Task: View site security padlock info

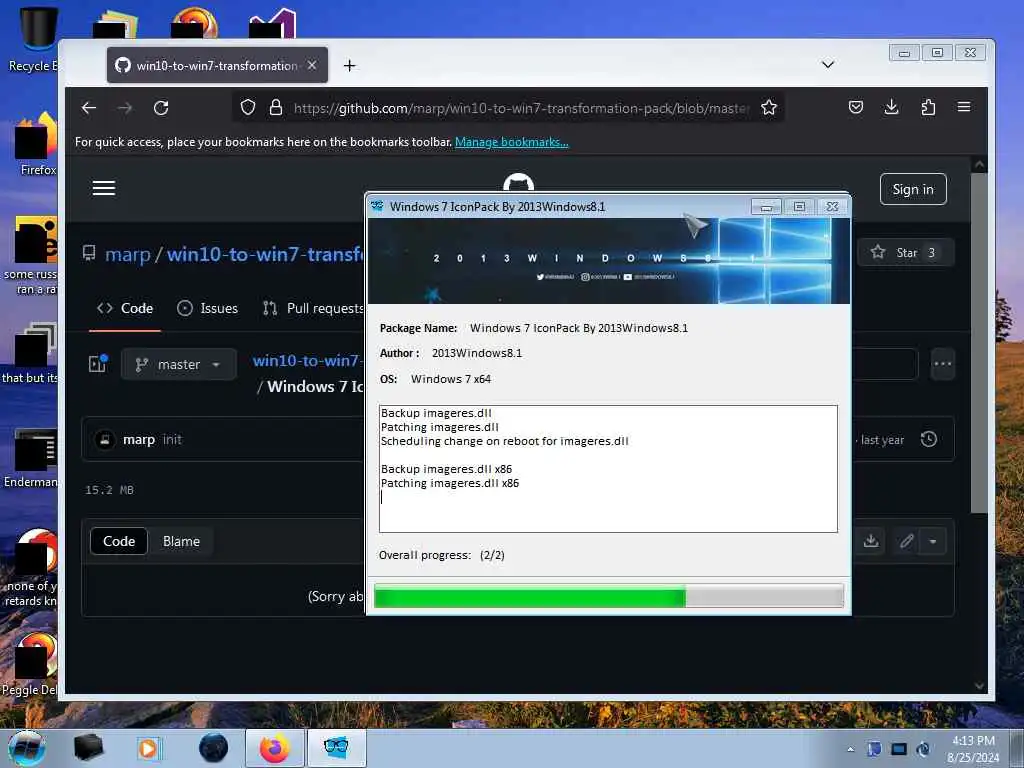Action: (276, 108)
